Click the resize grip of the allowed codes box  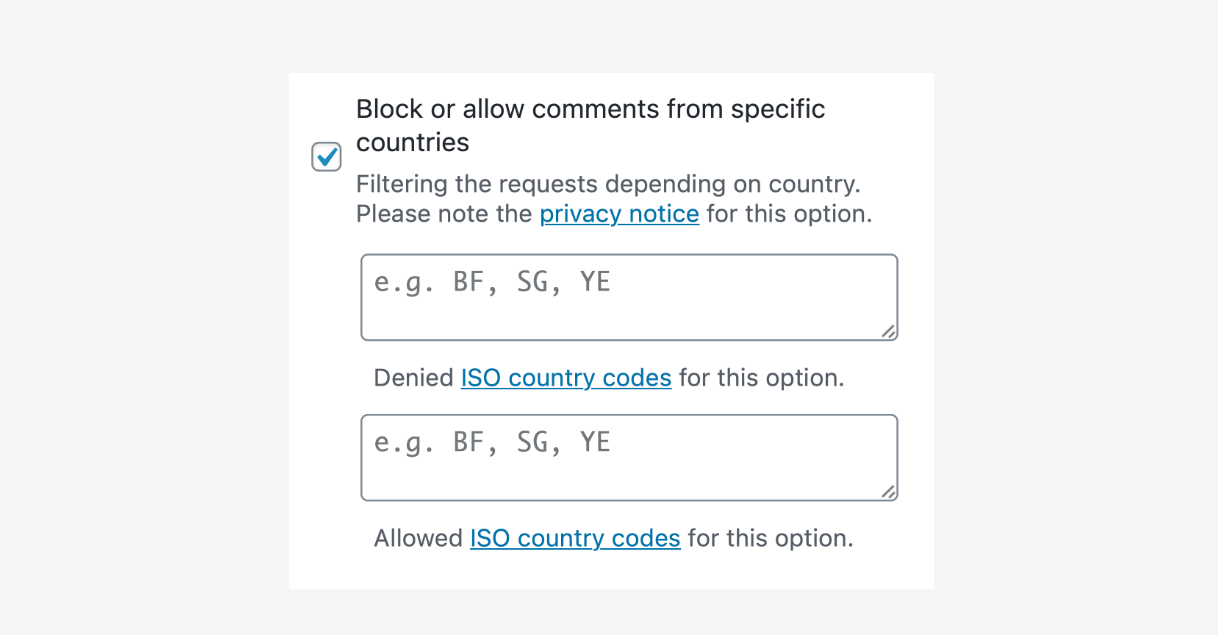tap(888, 491)
